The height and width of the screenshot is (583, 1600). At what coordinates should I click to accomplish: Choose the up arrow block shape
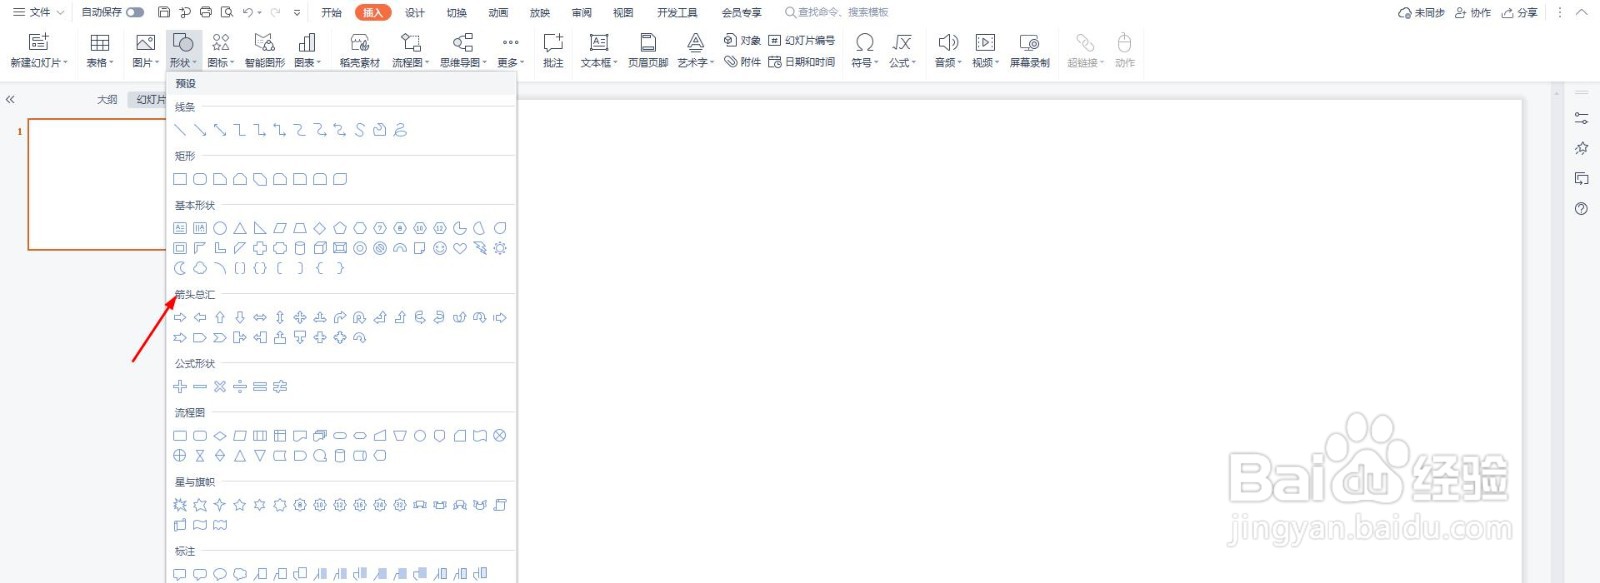click(220, 317)
